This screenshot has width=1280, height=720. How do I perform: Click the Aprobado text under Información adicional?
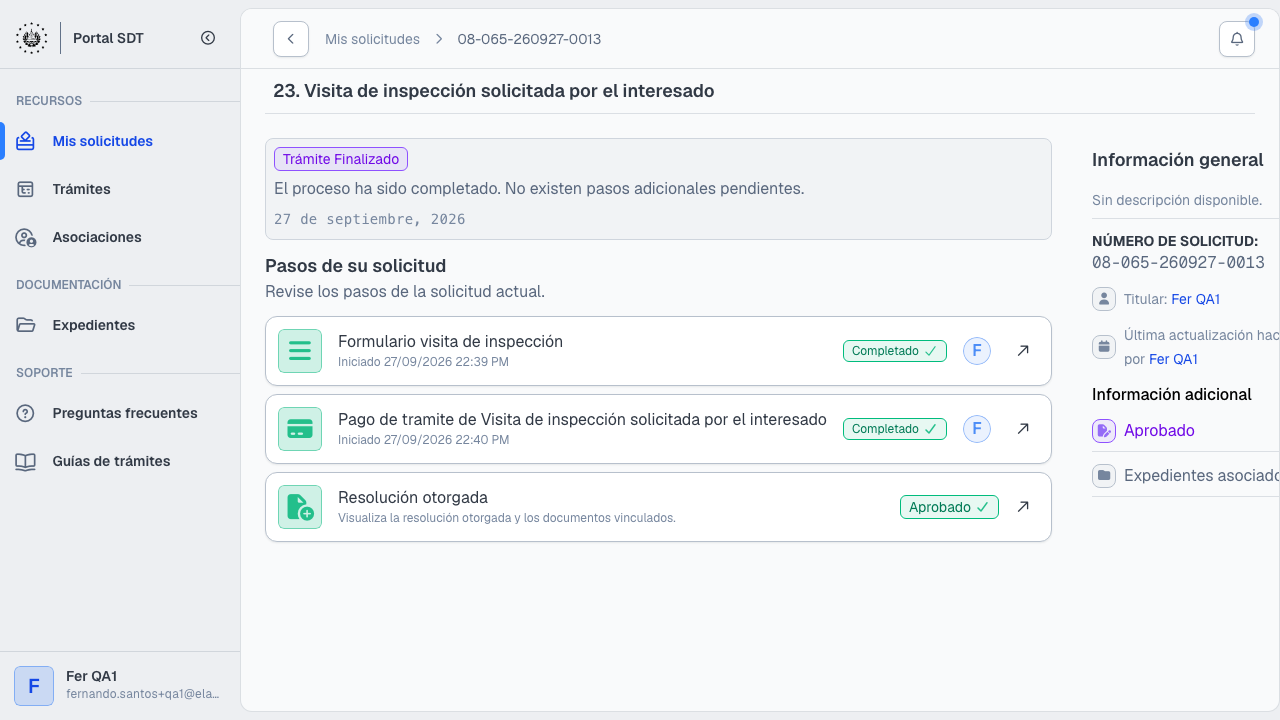1159,431
